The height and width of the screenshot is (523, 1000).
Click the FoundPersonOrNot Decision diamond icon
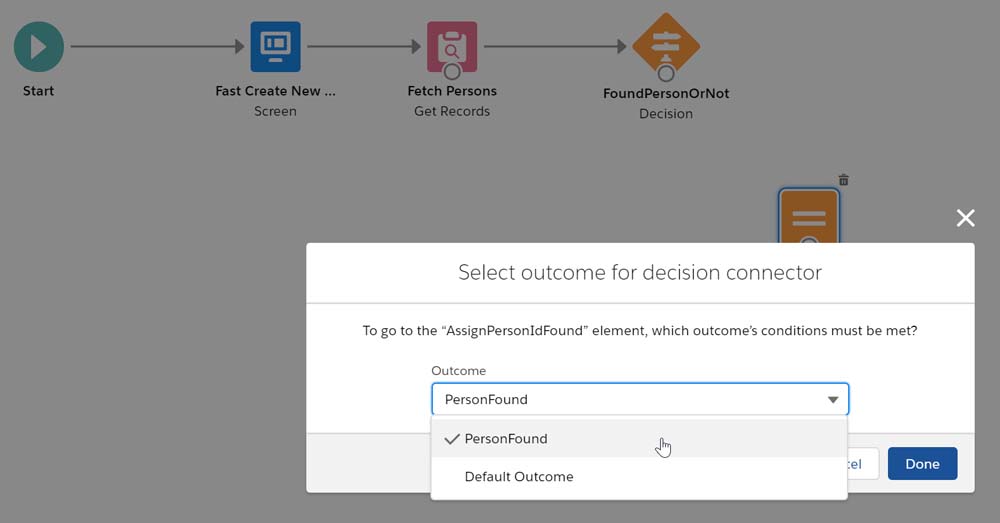(666, 44)
